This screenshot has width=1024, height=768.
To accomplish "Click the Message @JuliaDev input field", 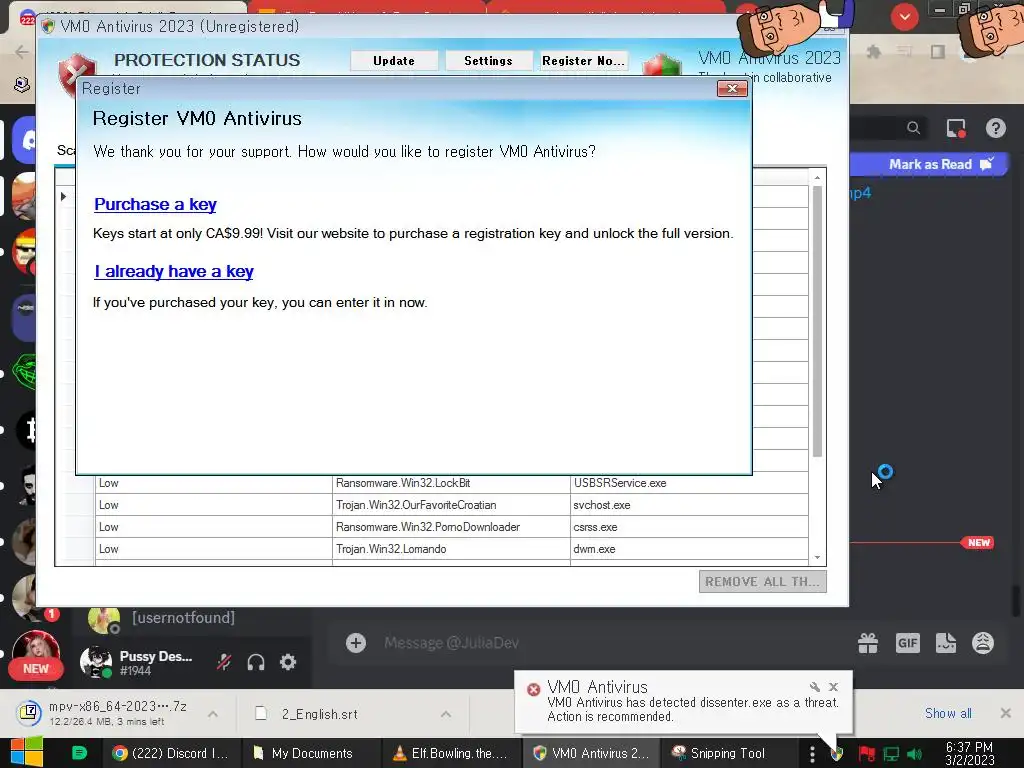I will pos(588,643).
